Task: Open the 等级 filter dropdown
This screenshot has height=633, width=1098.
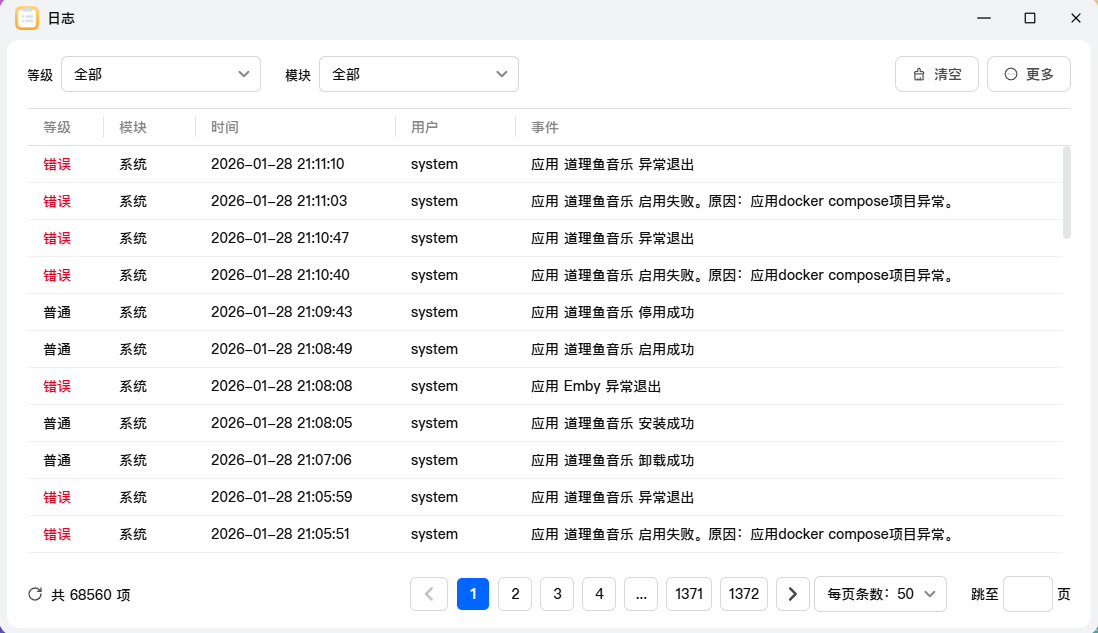Action: [160, 73]
